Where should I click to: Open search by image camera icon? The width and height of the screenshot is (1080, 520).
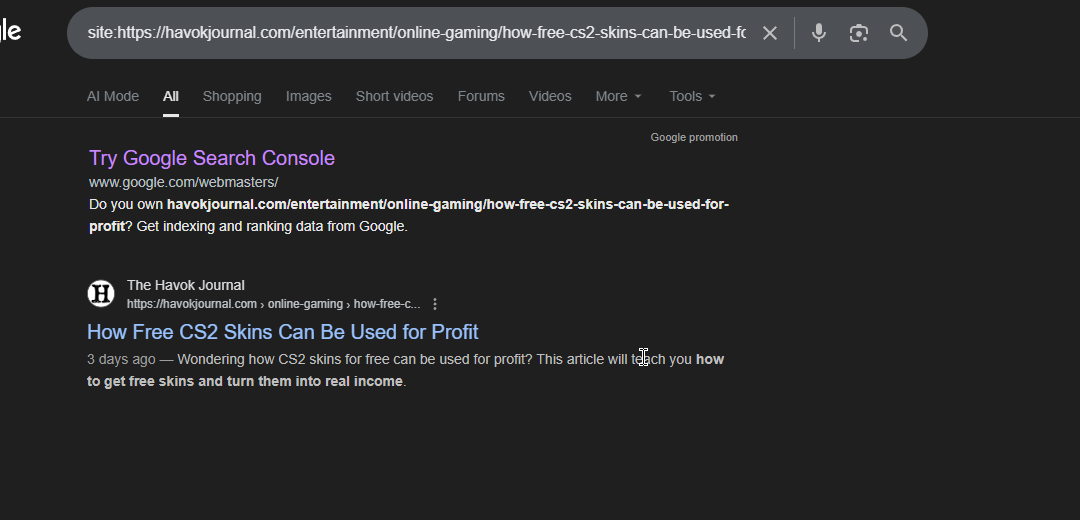tap(858, 33)
